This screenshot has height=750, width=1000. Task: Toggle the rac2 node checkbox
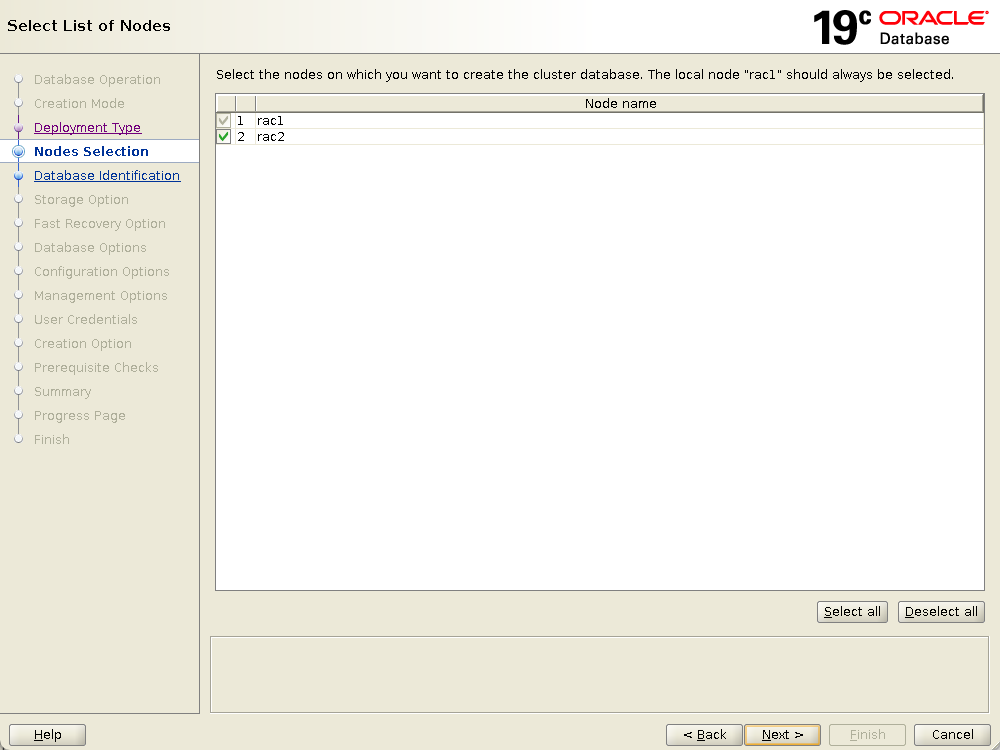[224, 137]
